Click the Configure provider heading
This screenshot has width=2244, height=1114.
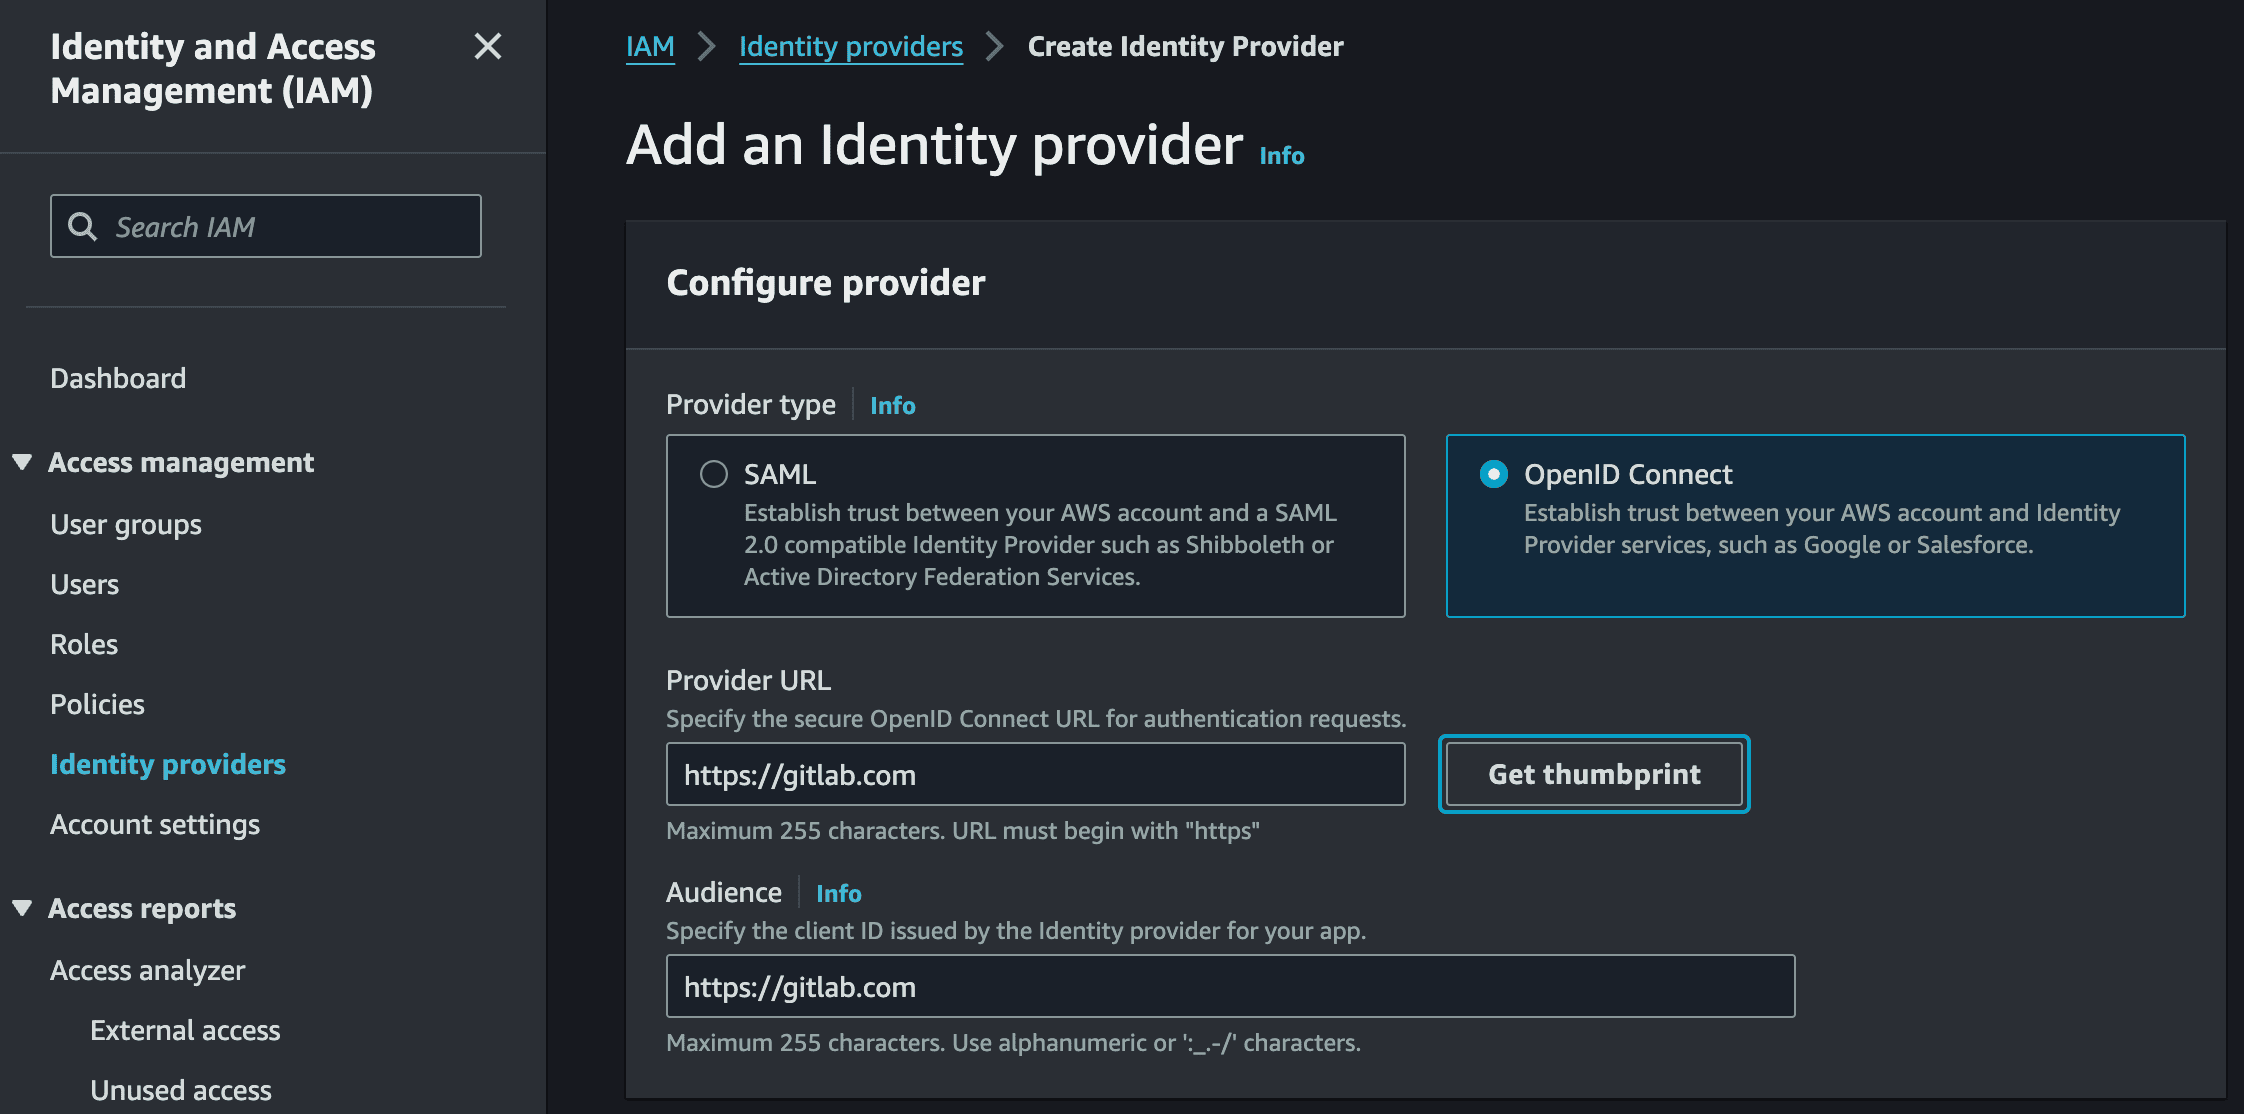point(826,283)
